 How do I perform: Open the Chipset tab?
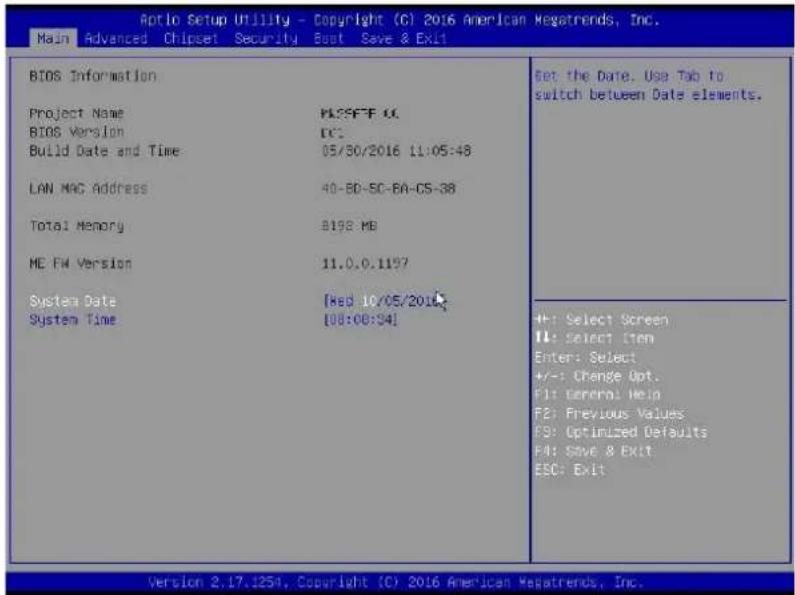tap(191, 39)
